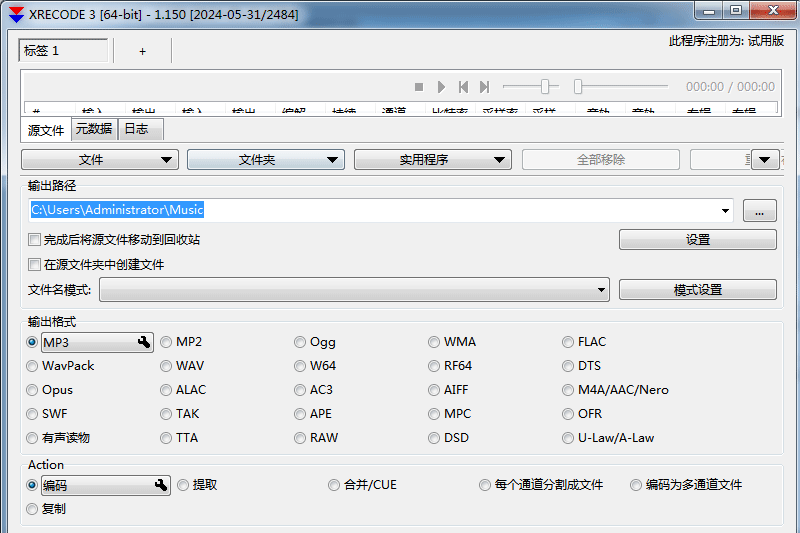
Task: Open 模式设置 pattern settings
Action: click(697, 290)
